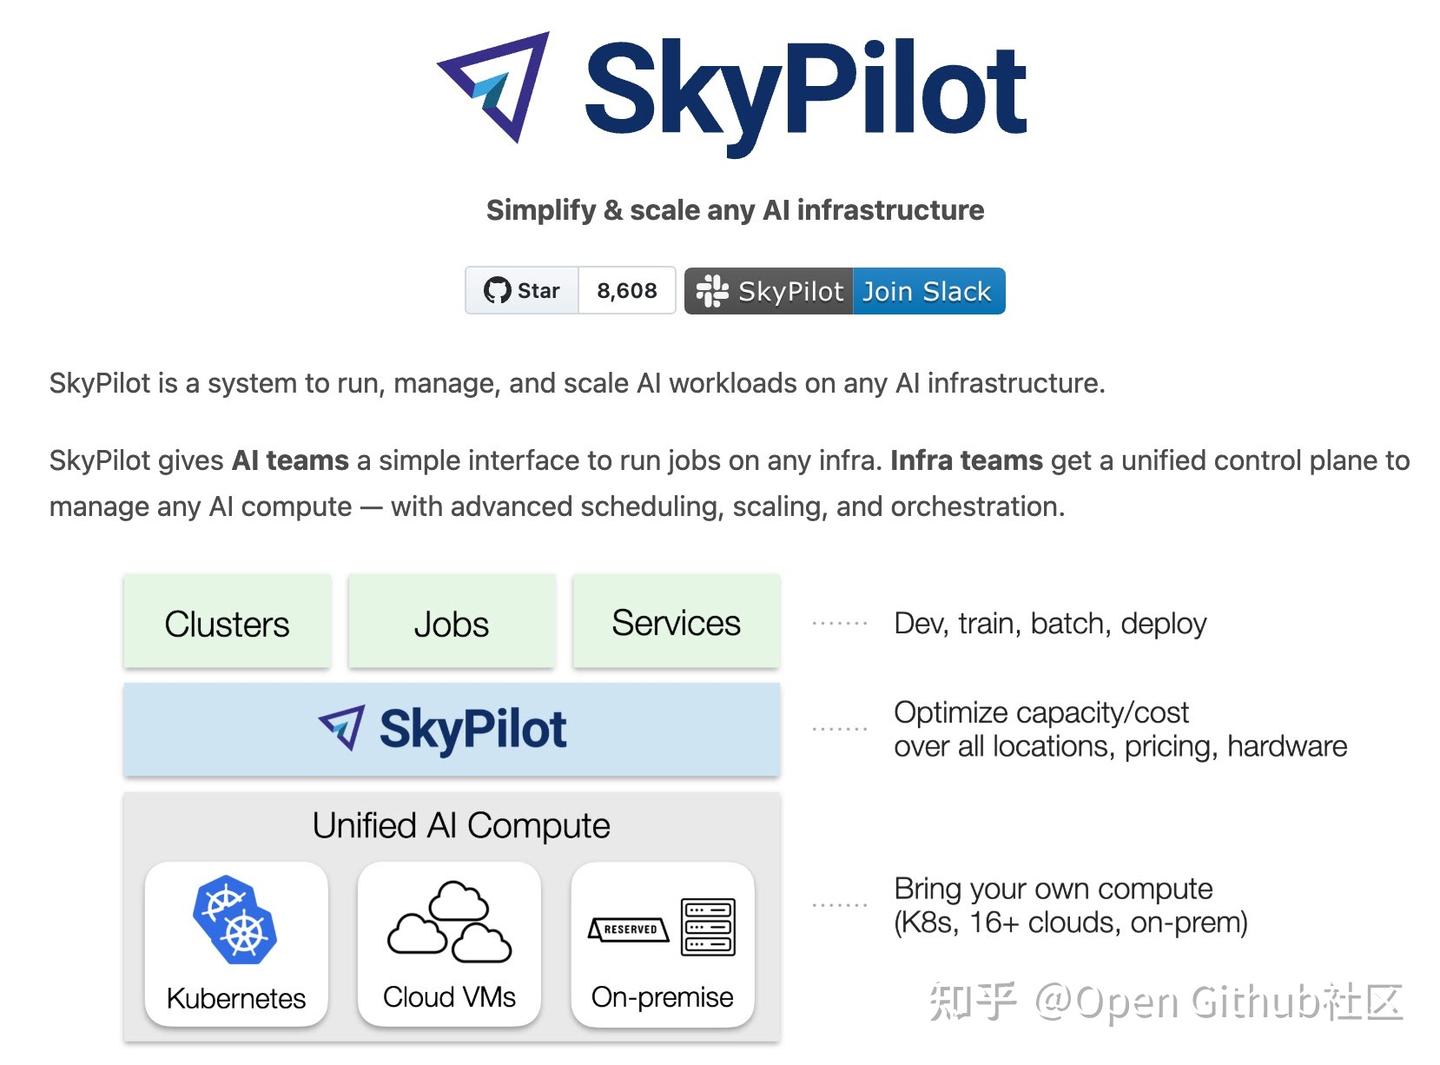
Task: Select the Clusters box
Action: click(227, 623)
